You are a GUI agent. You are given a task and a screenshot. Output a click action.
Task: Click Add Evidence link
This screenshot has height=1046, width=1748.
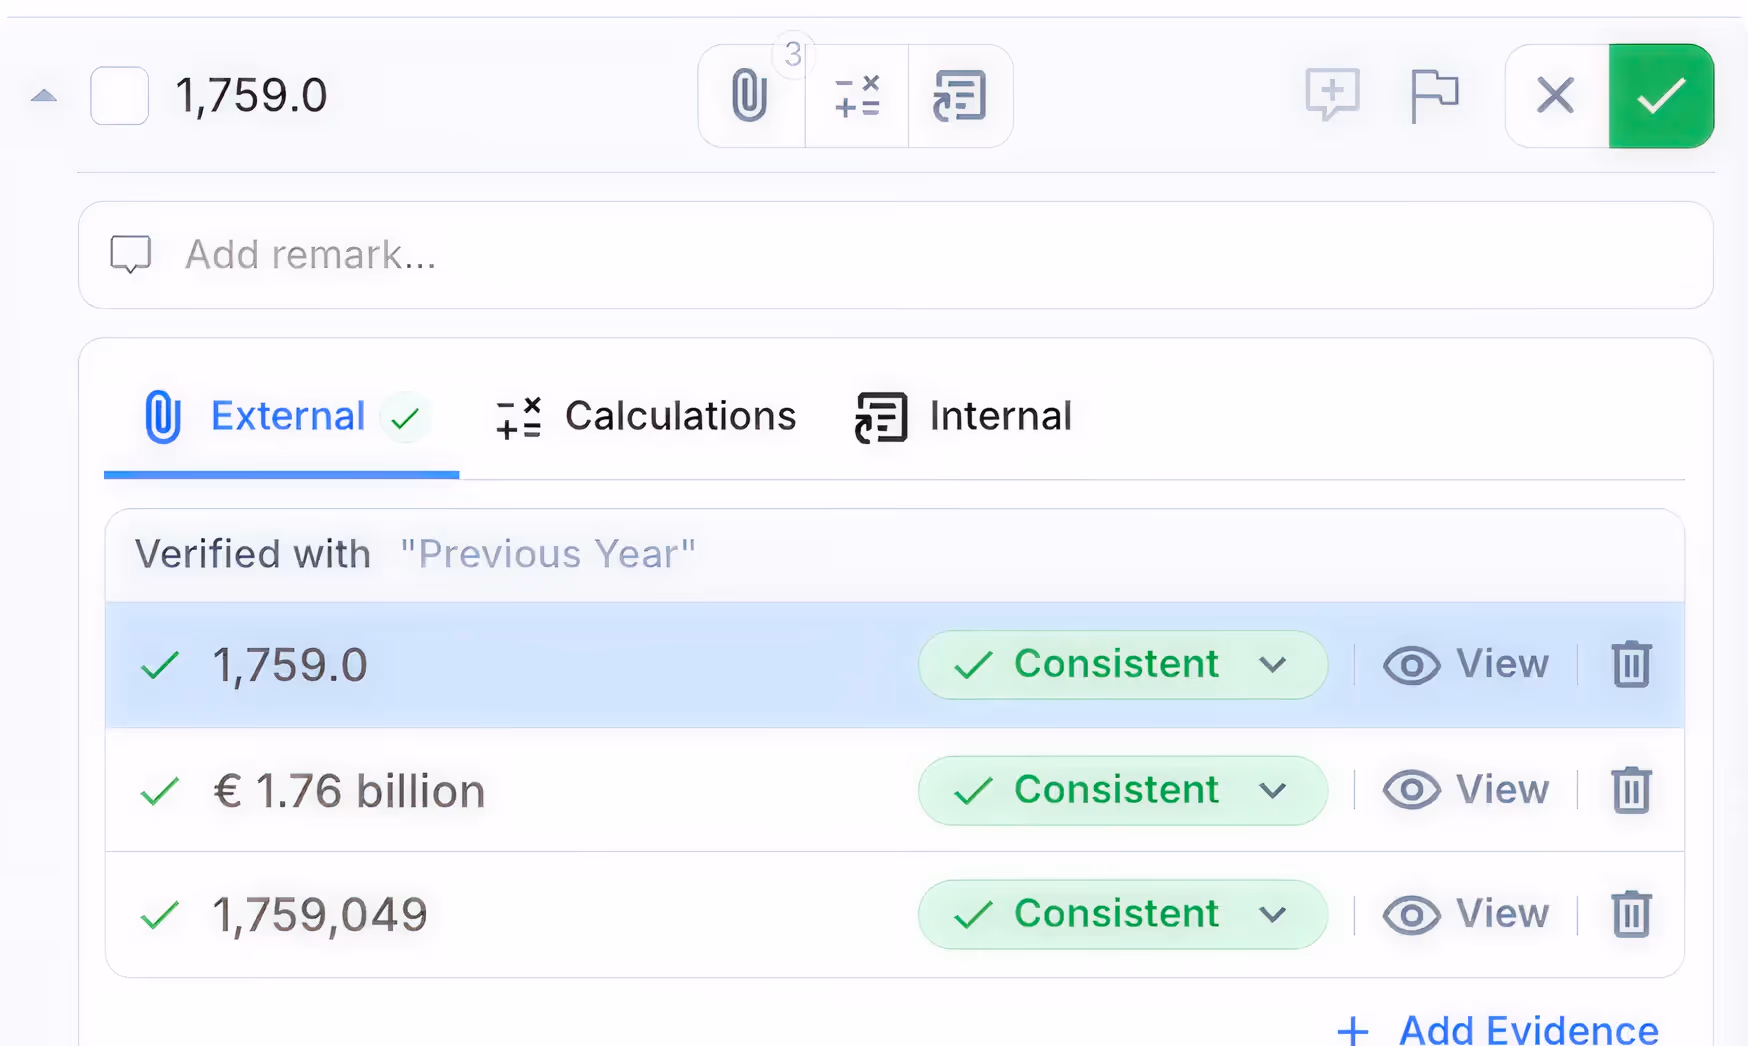[x=1498, y=1030]
